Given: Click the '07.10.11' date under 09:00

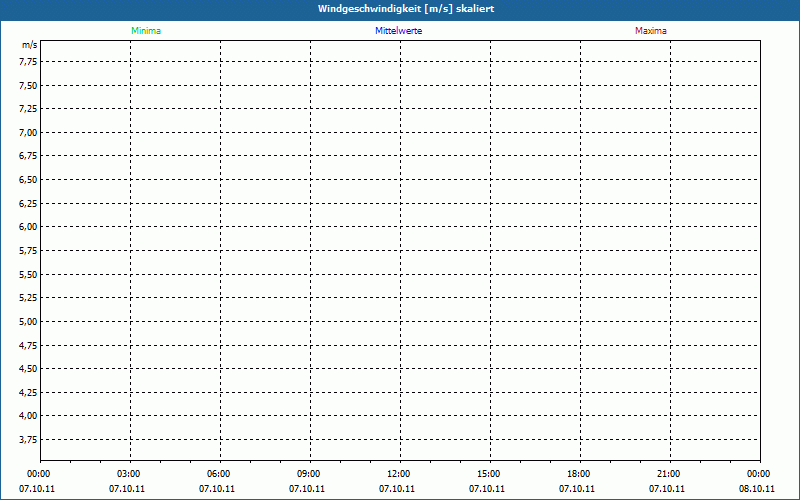Looking at the screenshot, I should coord(307,489).
